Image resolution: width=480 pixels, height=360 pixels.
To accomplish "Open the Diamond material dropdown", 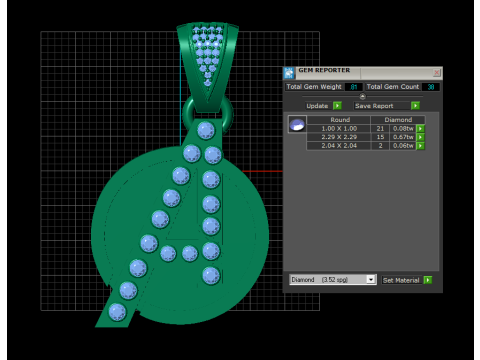I will point(371,279).
